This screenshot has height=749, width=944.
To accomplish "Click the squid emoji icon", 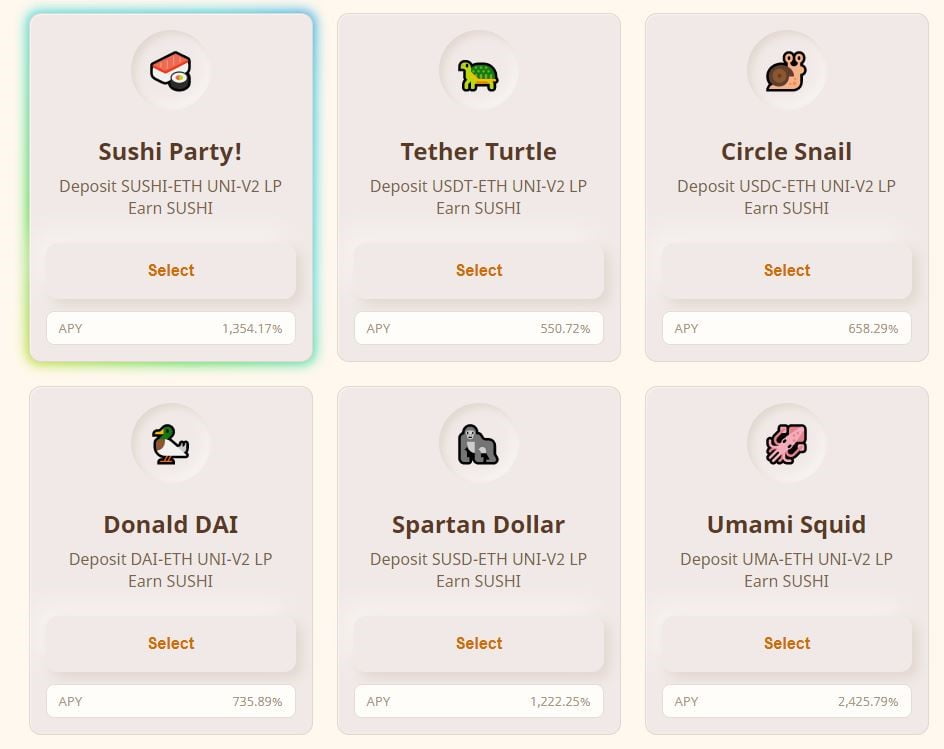I will pos(787,444).
